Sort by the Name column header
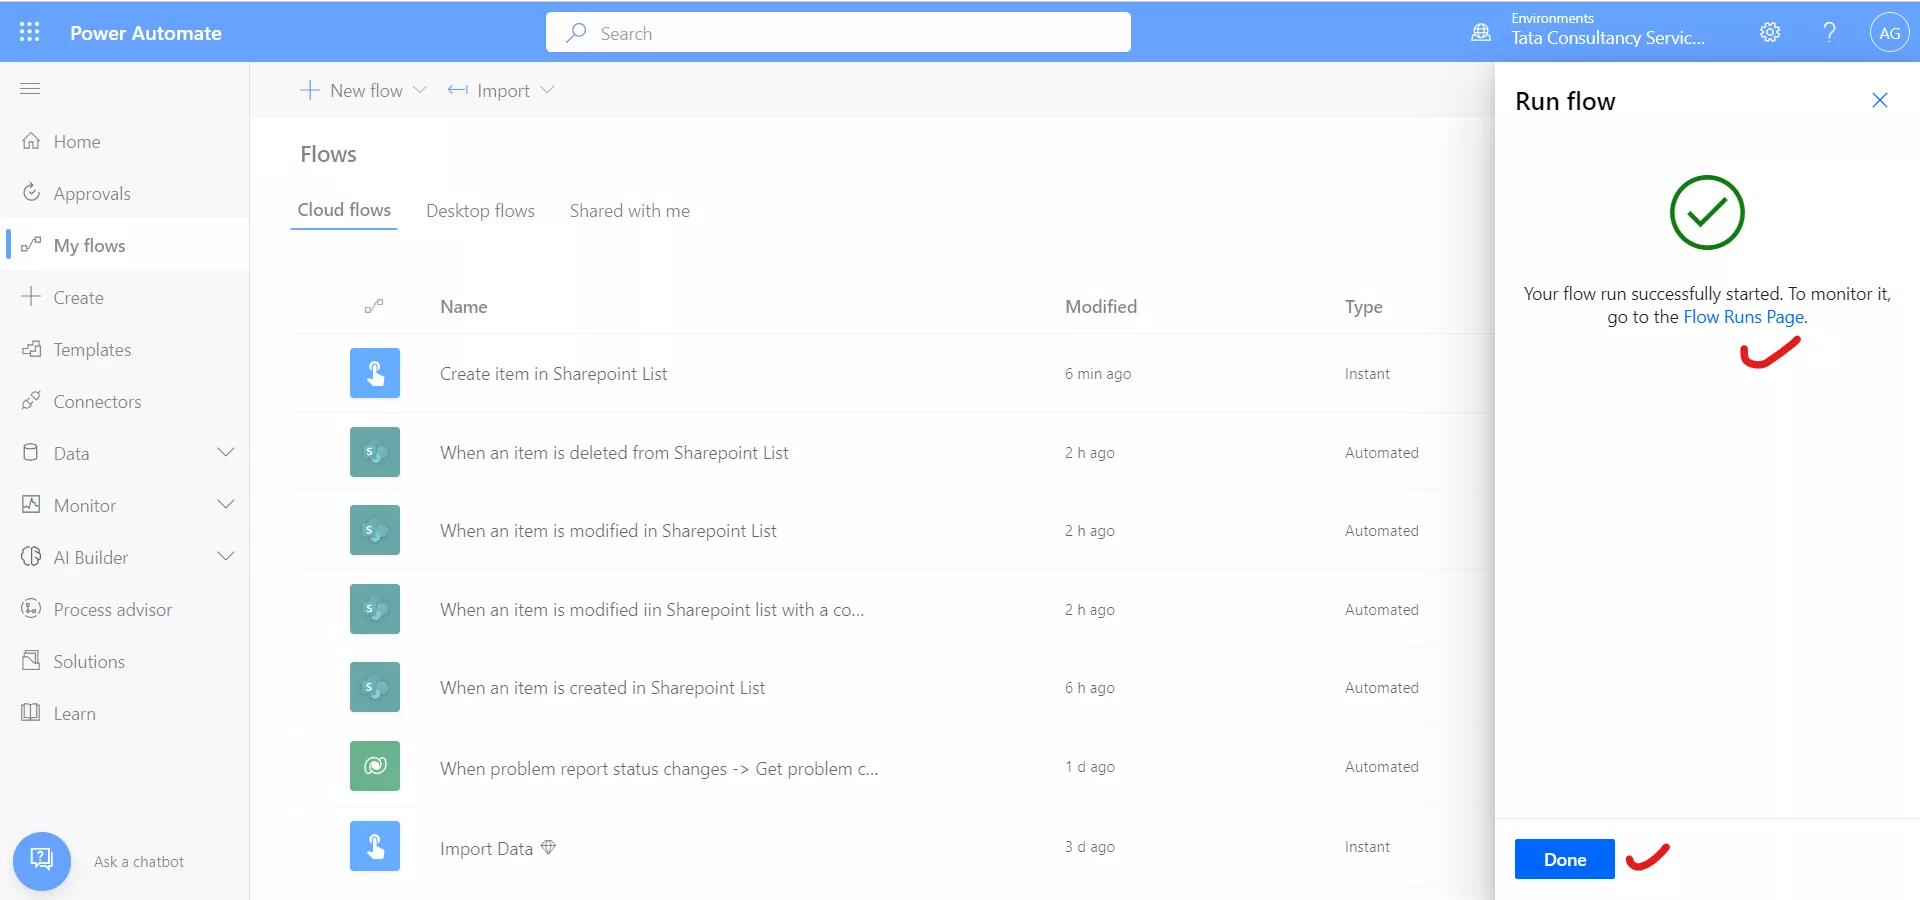 pos(464,307)
